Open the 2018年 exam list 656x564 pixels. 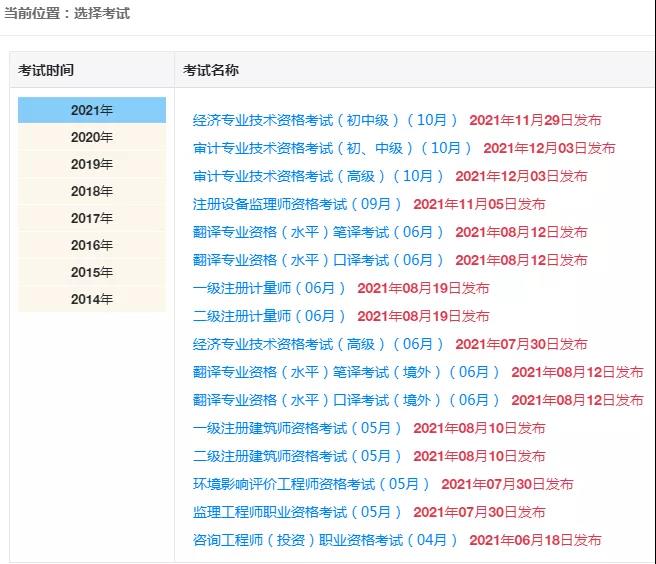point(92,191)
